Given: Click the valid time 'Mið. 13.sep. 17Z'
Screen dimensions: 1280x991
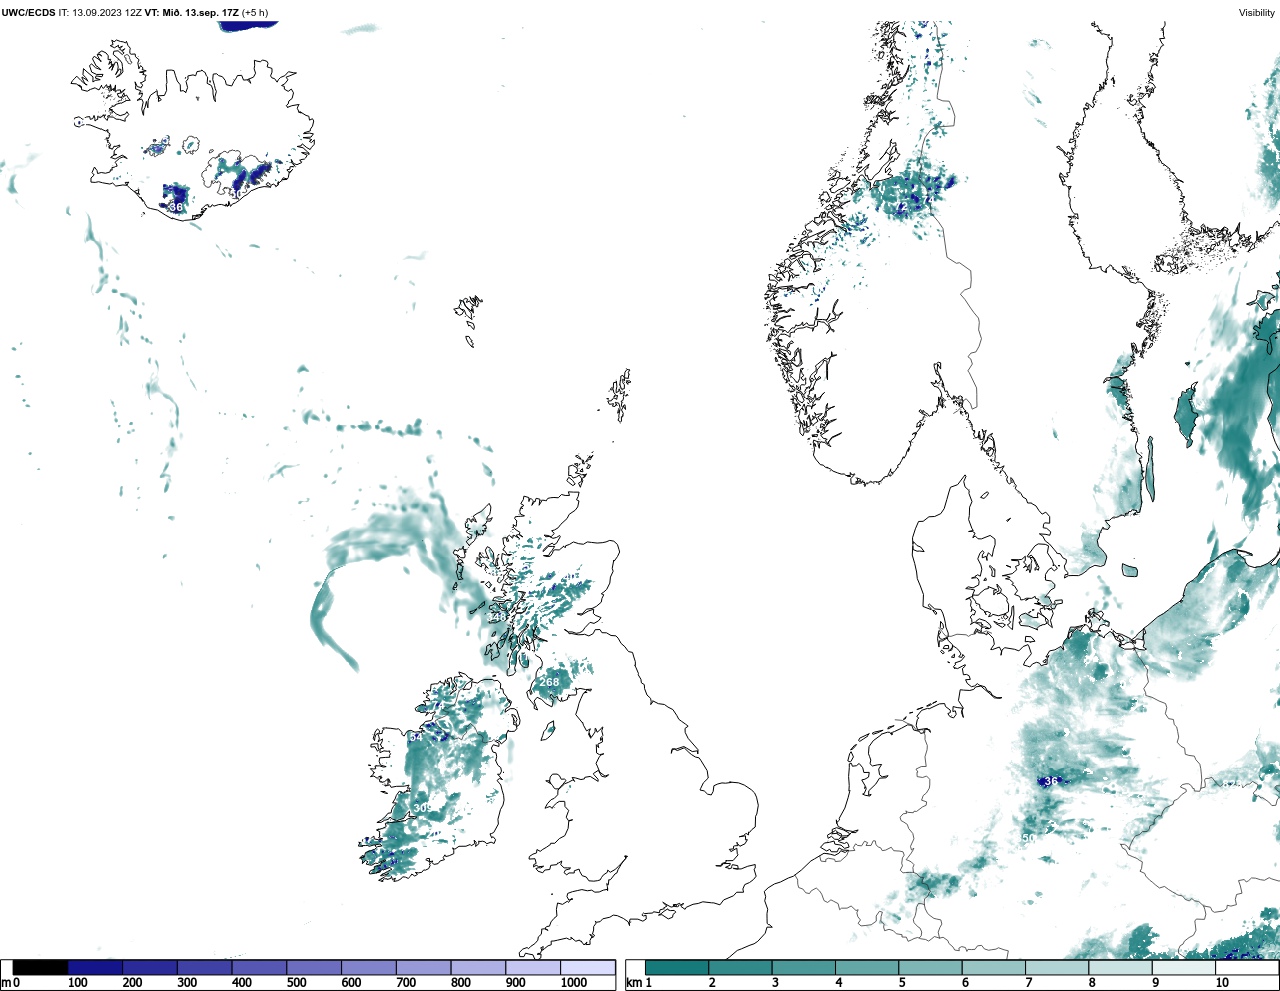Looking at the screenshot, I should pos(201,13).
